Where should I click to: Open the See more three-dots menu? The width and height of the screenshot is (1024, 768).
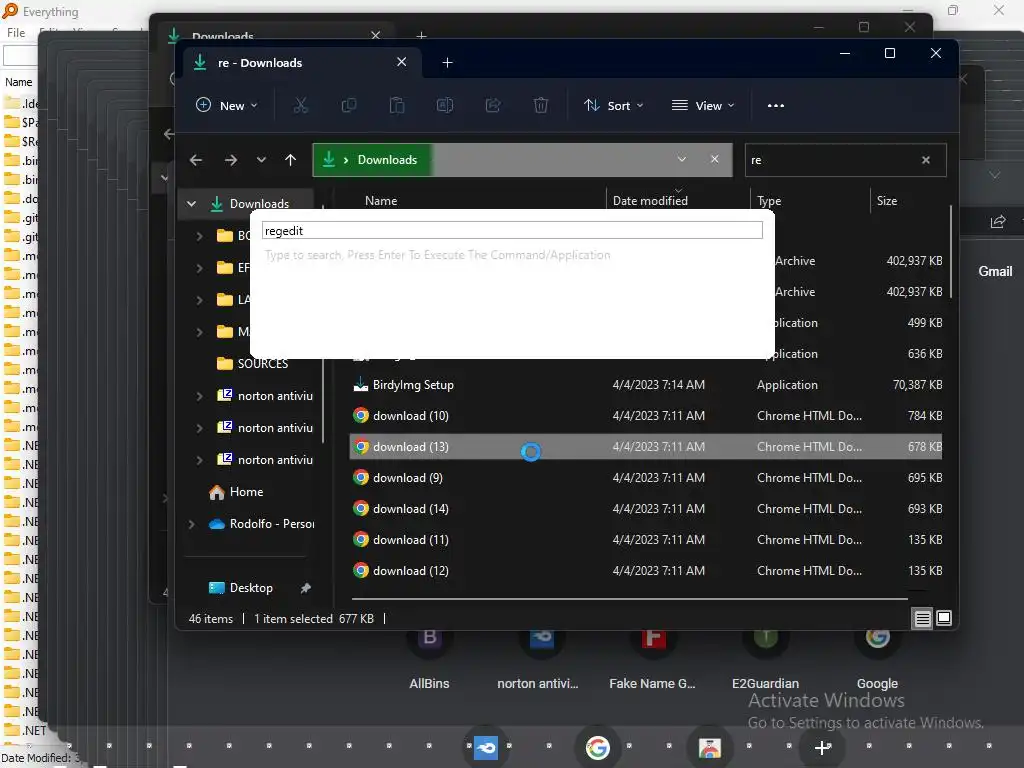pyautogui.click(x=776, y=106)
